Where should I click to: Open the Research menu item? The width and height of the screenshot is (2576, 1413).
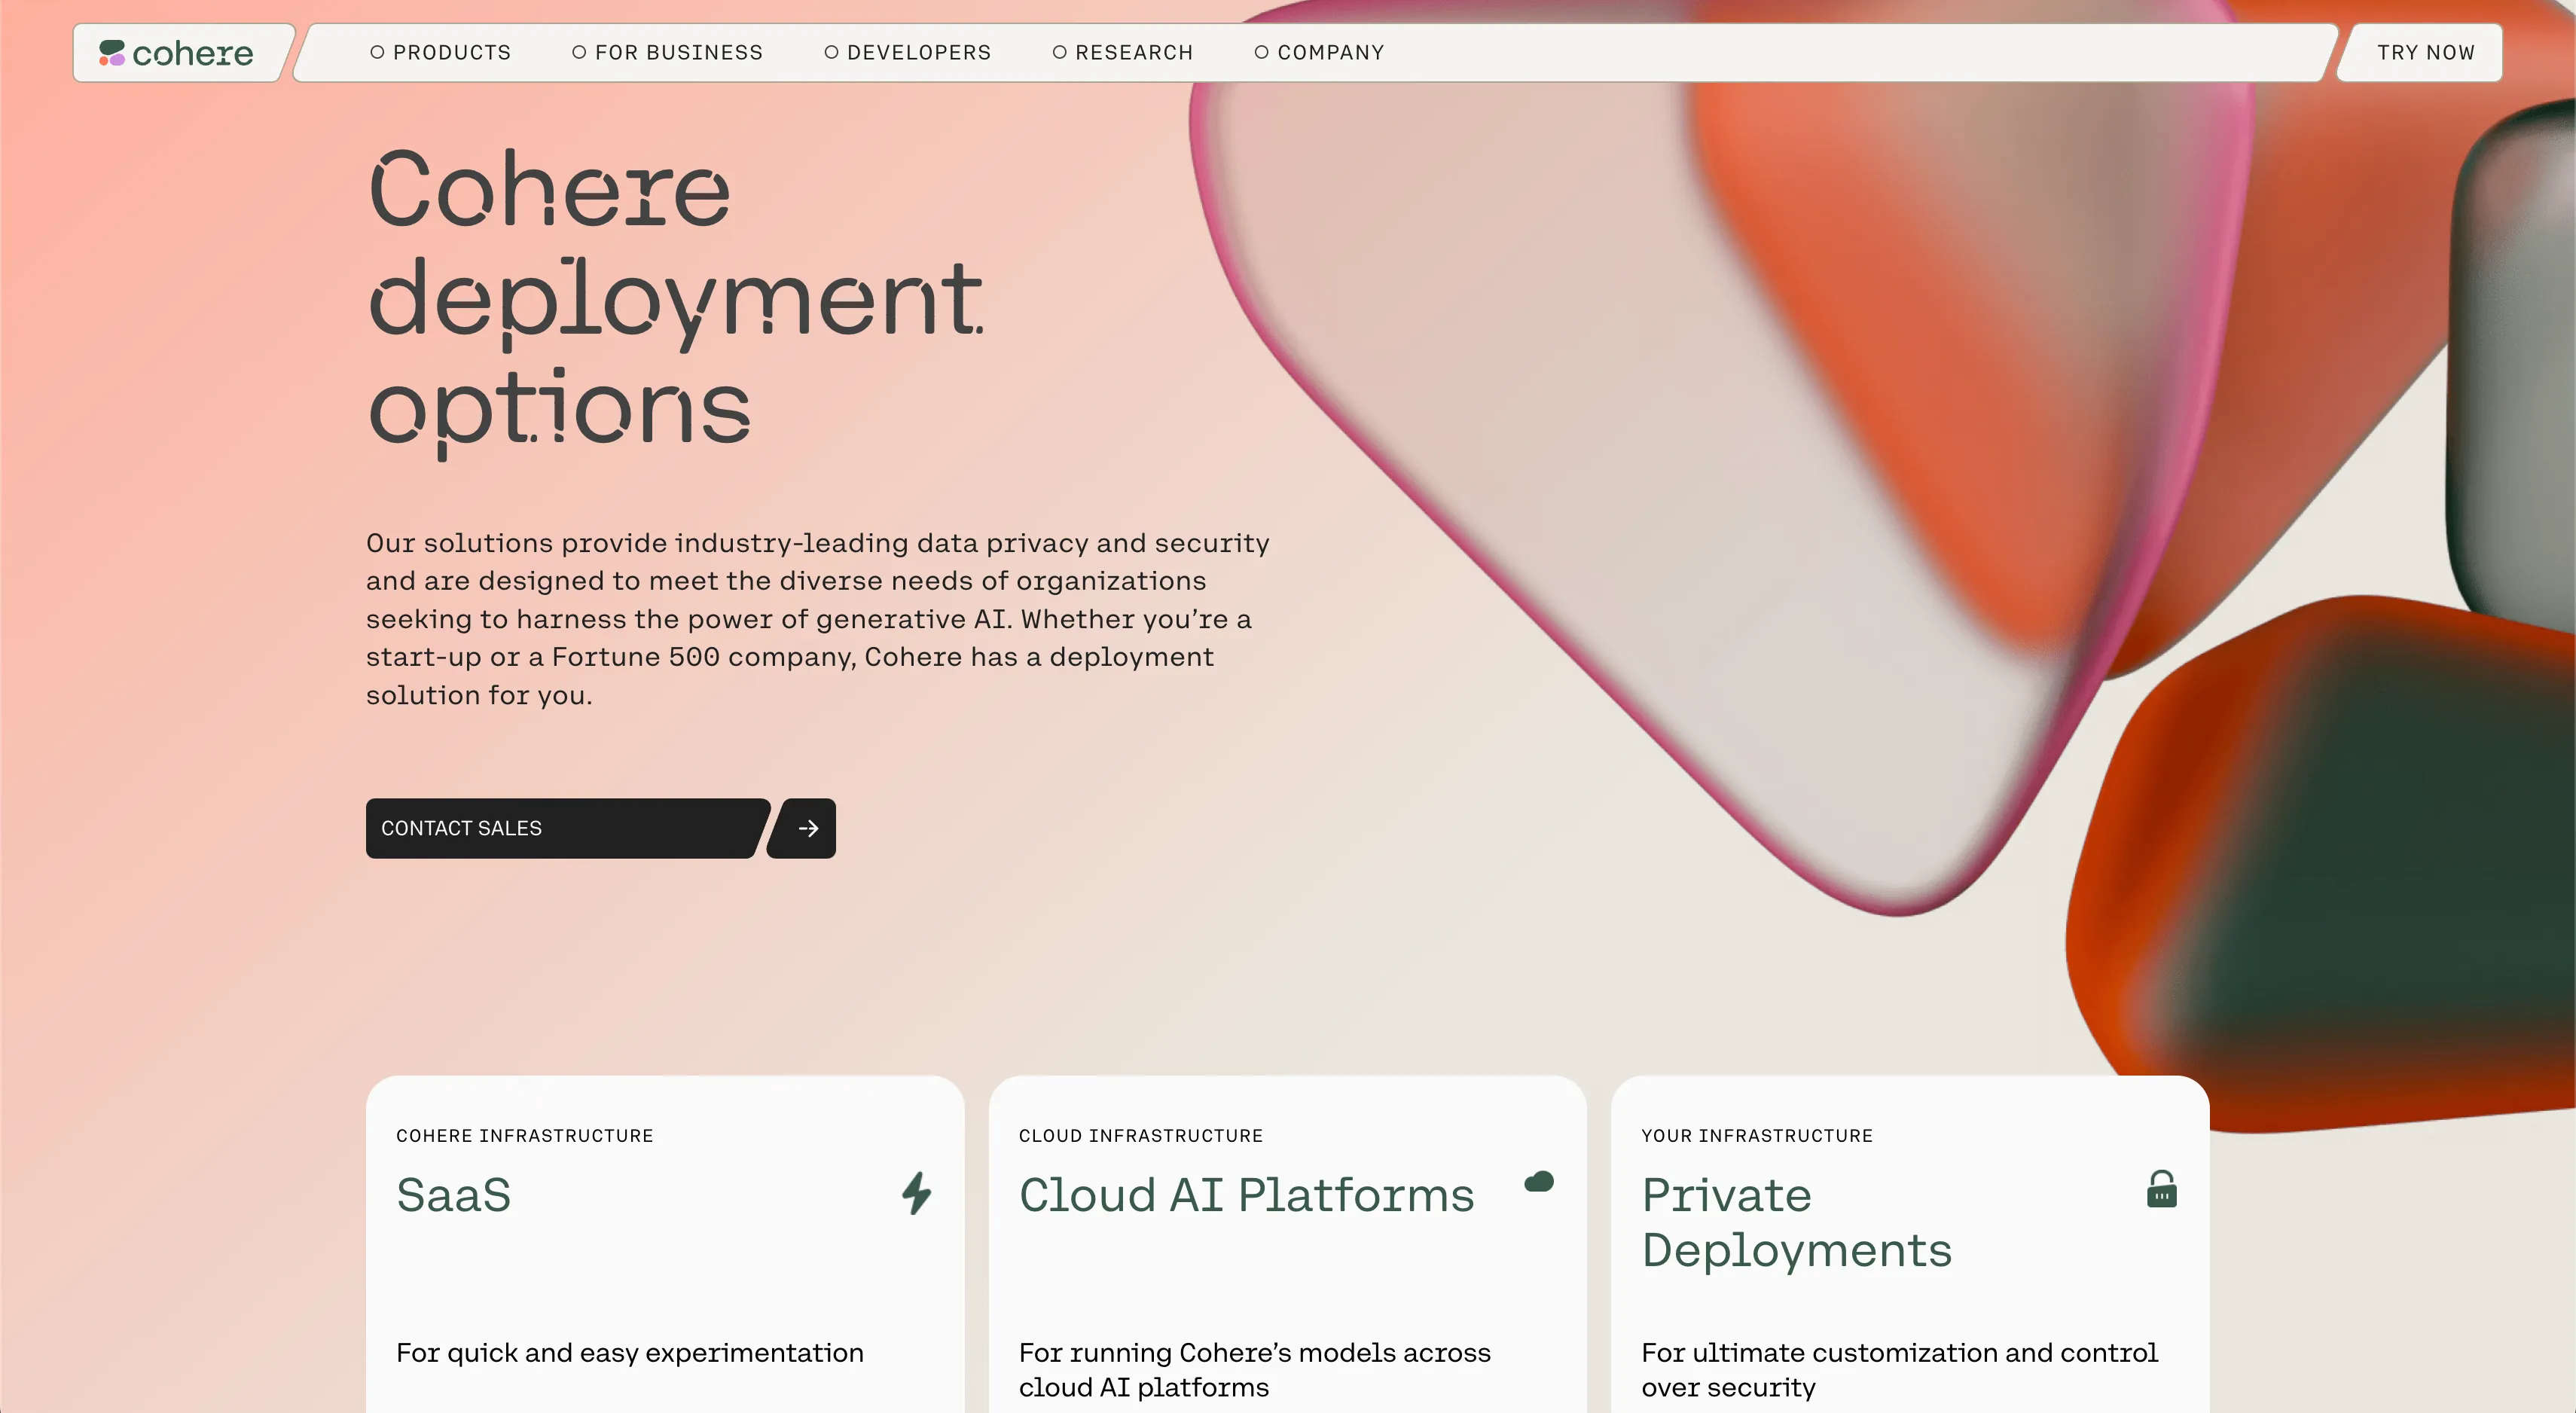pyautogui.click(x=1133, y=52)
